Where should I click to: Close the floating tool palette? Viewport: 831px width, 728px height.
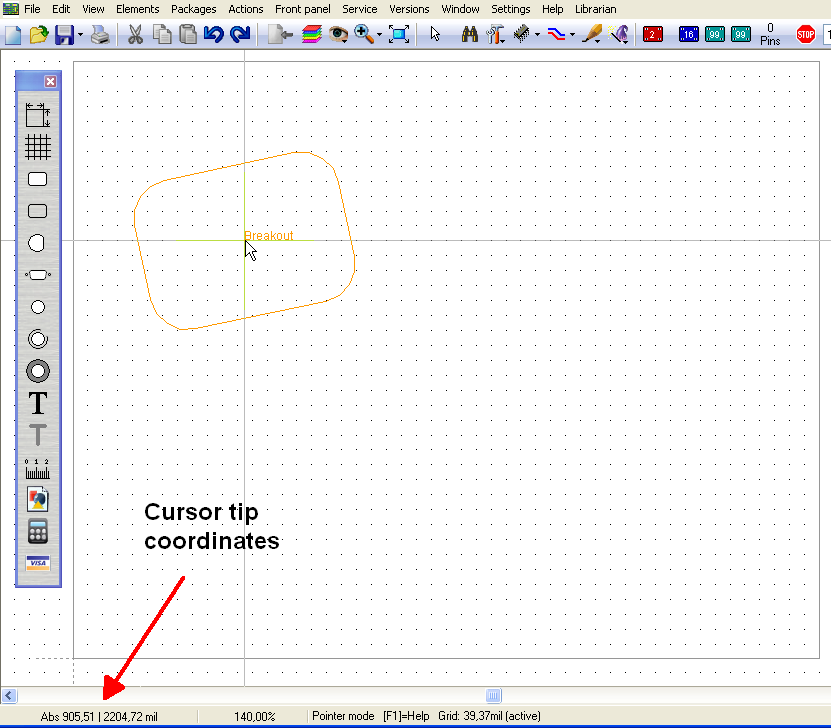[x=50, y=82]
